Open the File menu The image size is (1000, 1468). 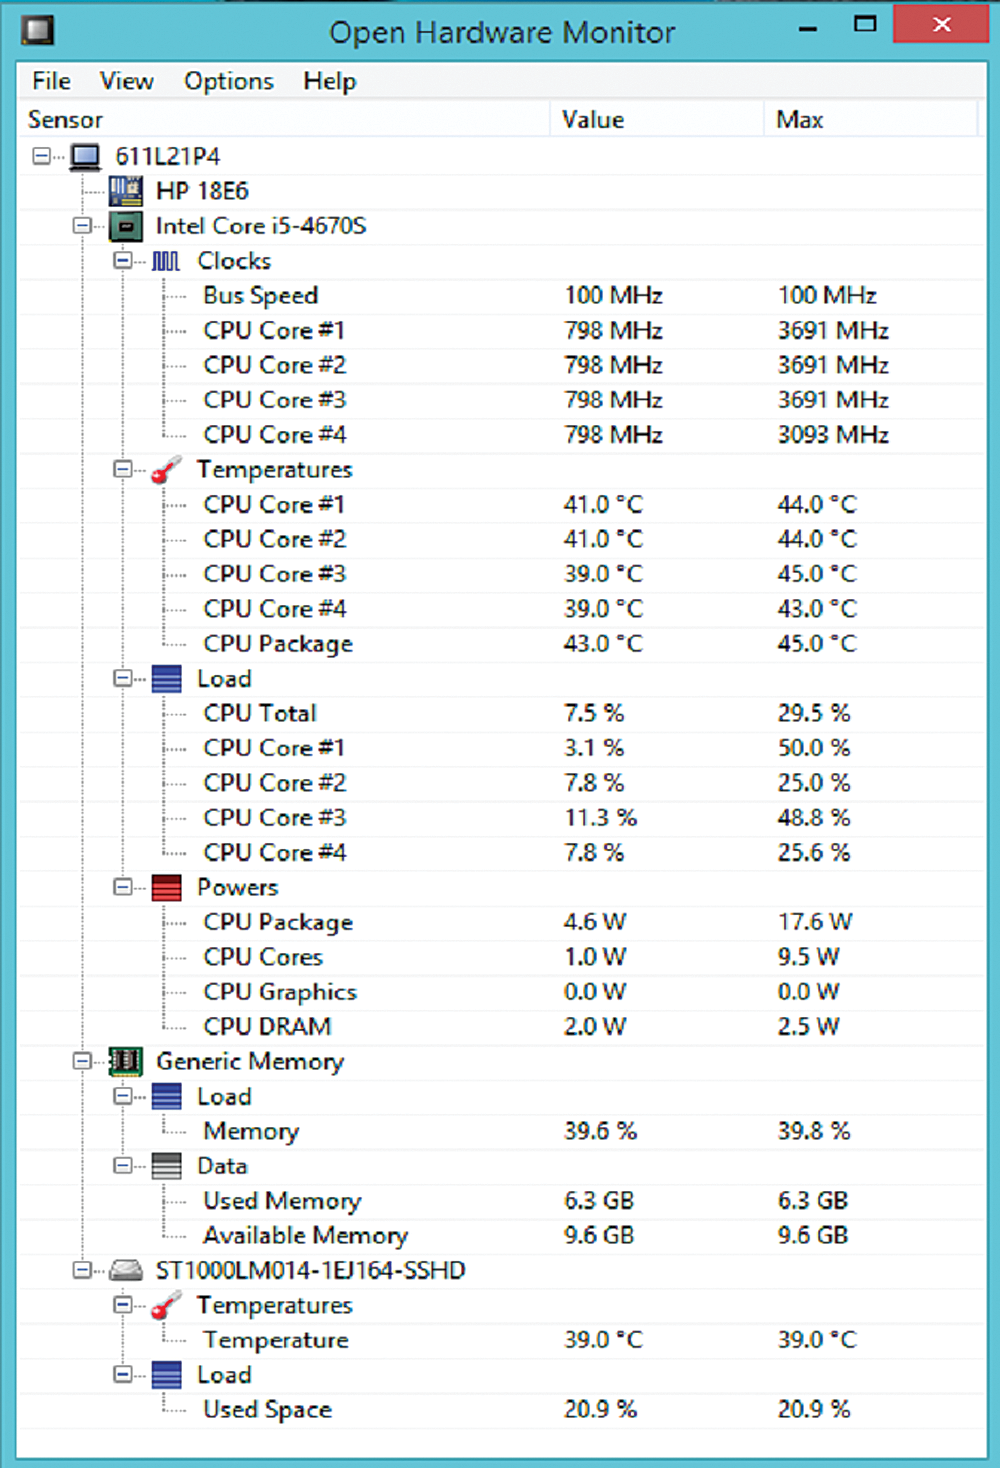(x=51, y=81)
